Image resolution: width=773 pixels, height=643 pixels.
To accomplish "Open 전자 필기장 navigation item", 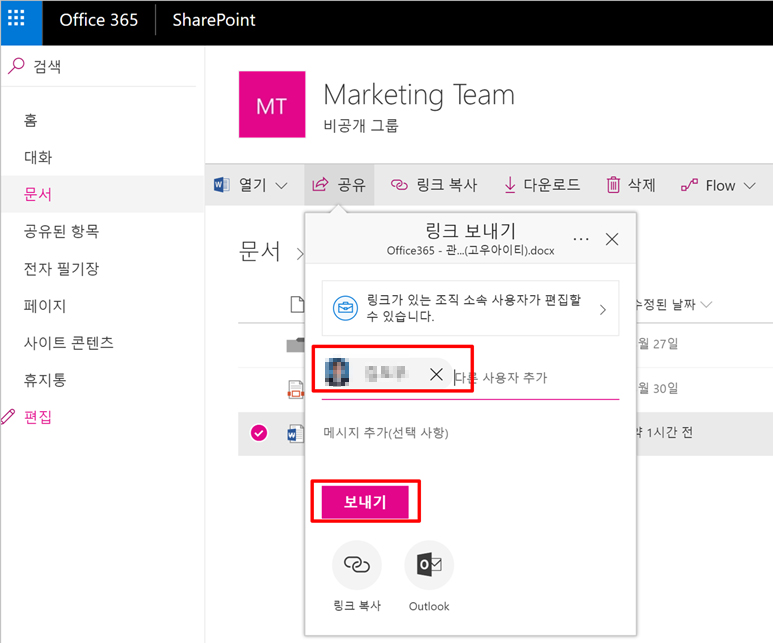I will click(62, 269).
